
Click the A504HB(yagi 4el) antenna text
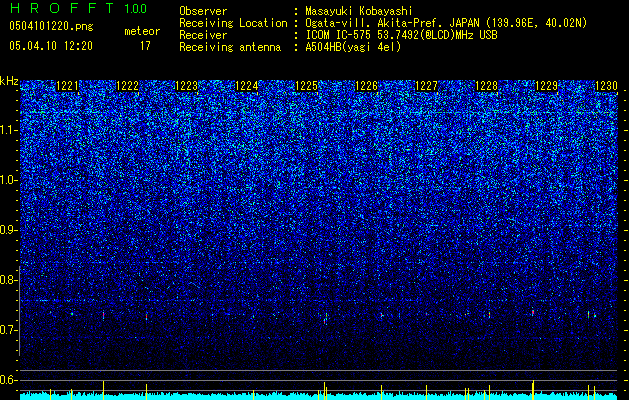point(353,47)
